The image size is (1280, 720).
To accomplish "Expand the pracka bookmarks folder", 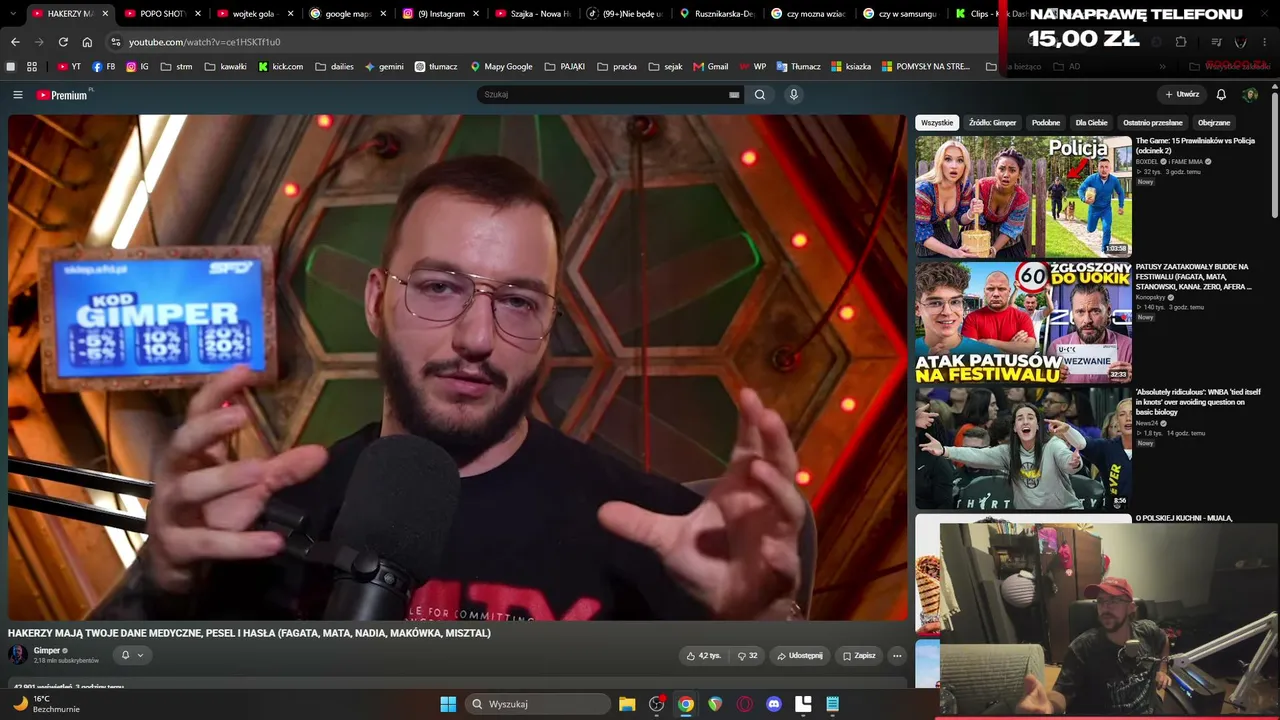I will pos(616,67).
